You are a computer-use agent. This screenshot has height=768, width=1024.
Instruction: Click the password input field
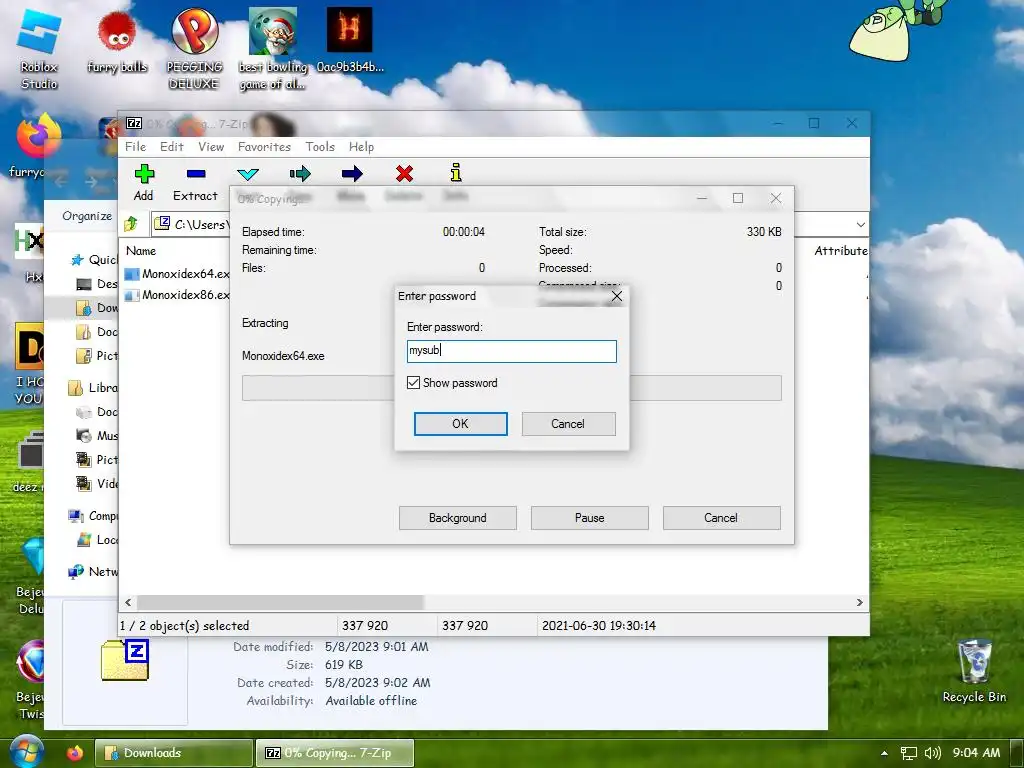511,351
